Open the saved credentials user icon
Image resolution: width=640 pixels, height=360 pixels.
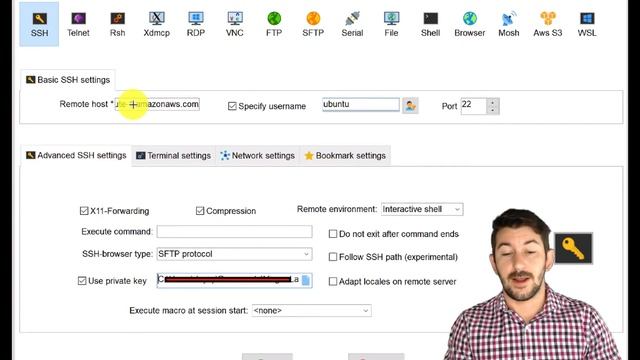(x=410, y=106)
